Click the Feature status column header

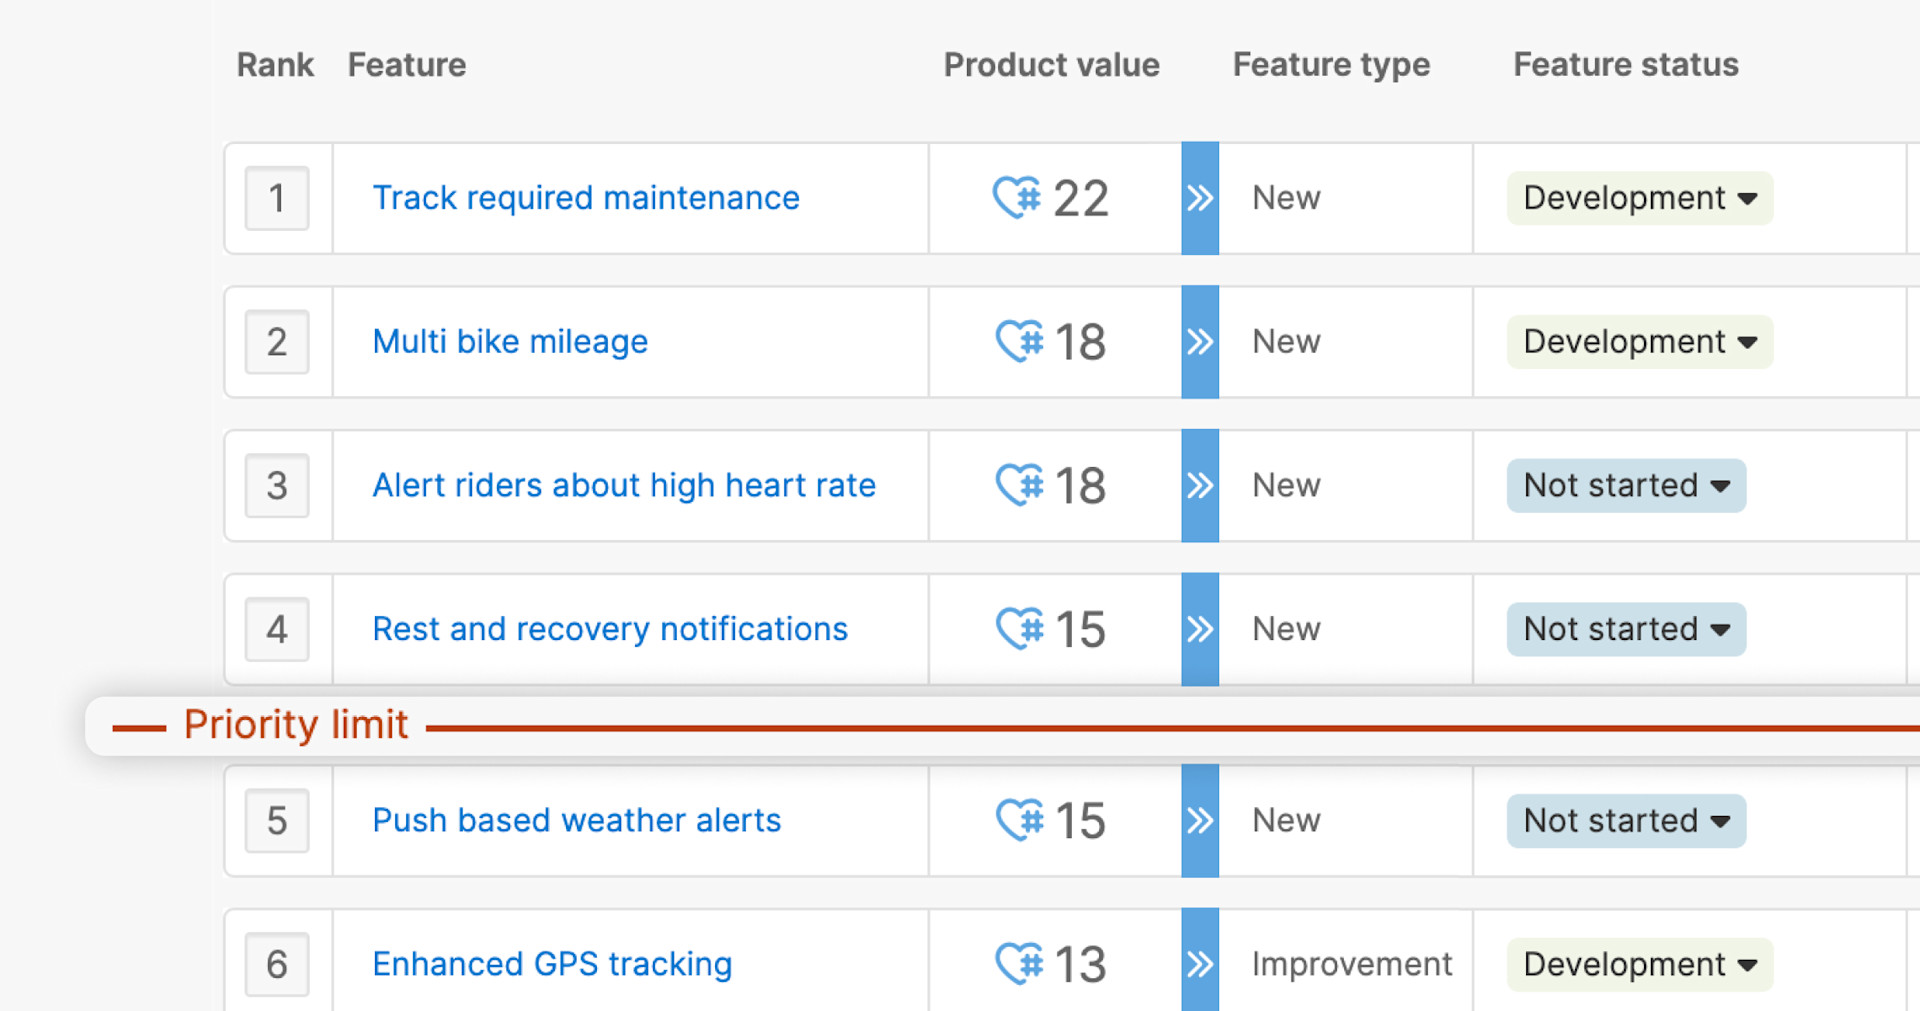(x=1626, y=65)
